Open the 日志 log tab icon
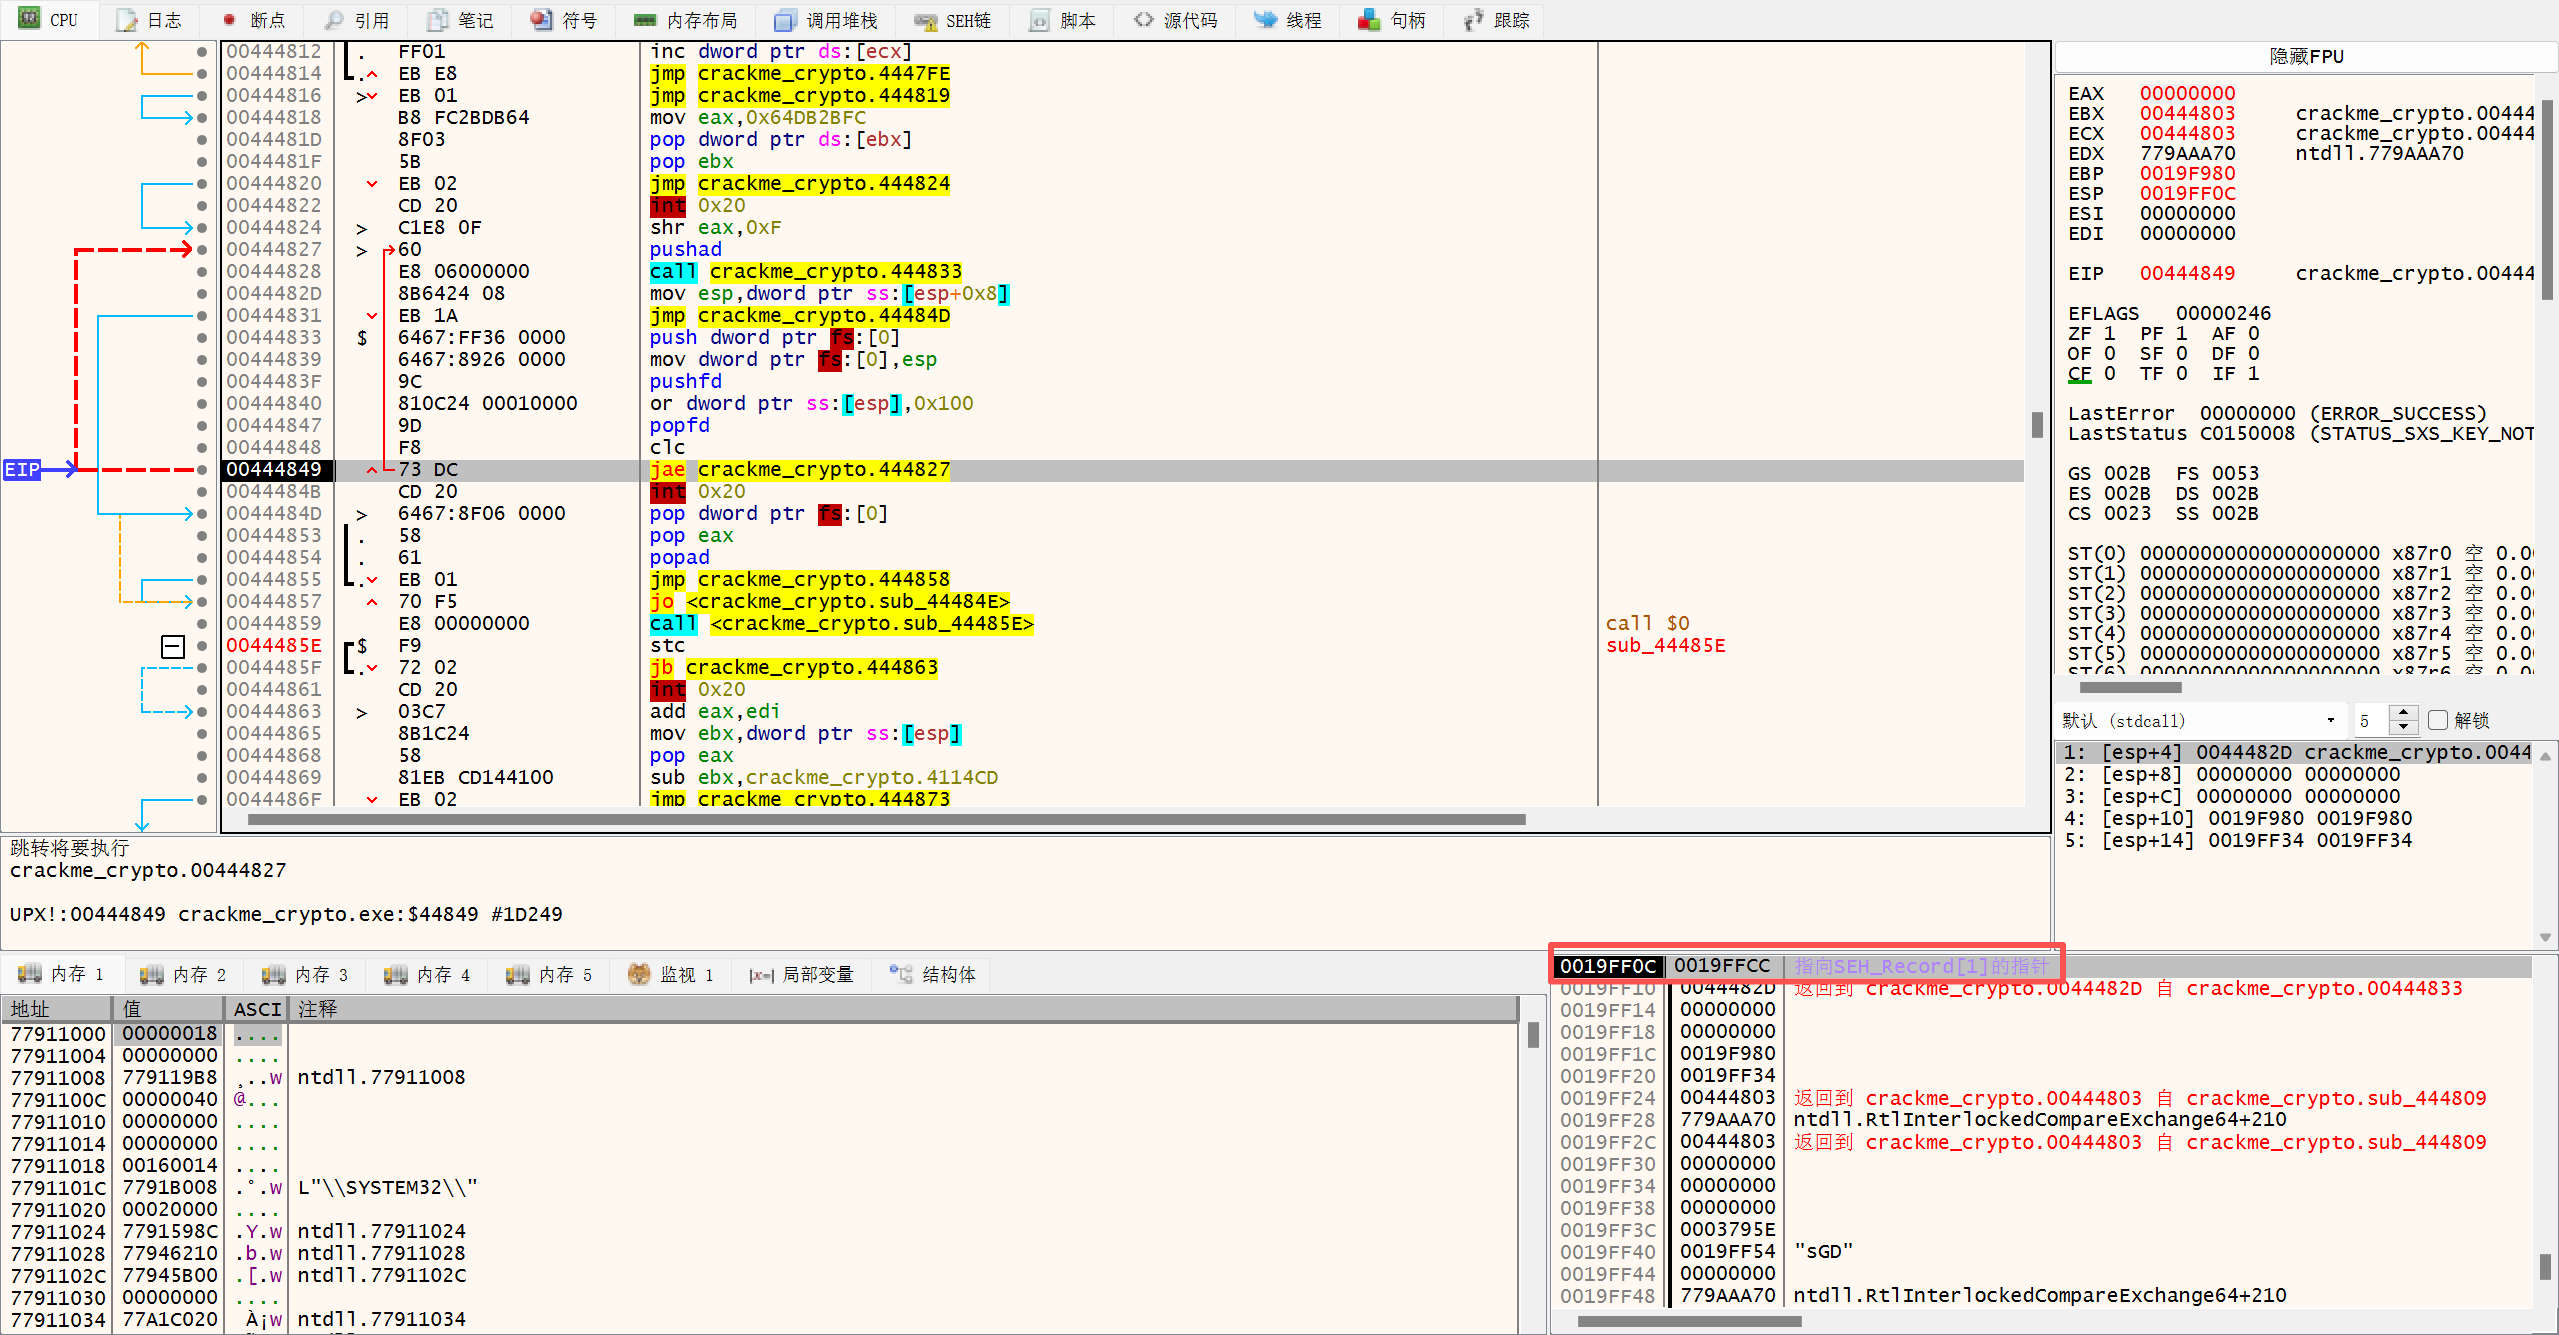The width and height of the screenshot is (2559, 1335). pos(127,20)
